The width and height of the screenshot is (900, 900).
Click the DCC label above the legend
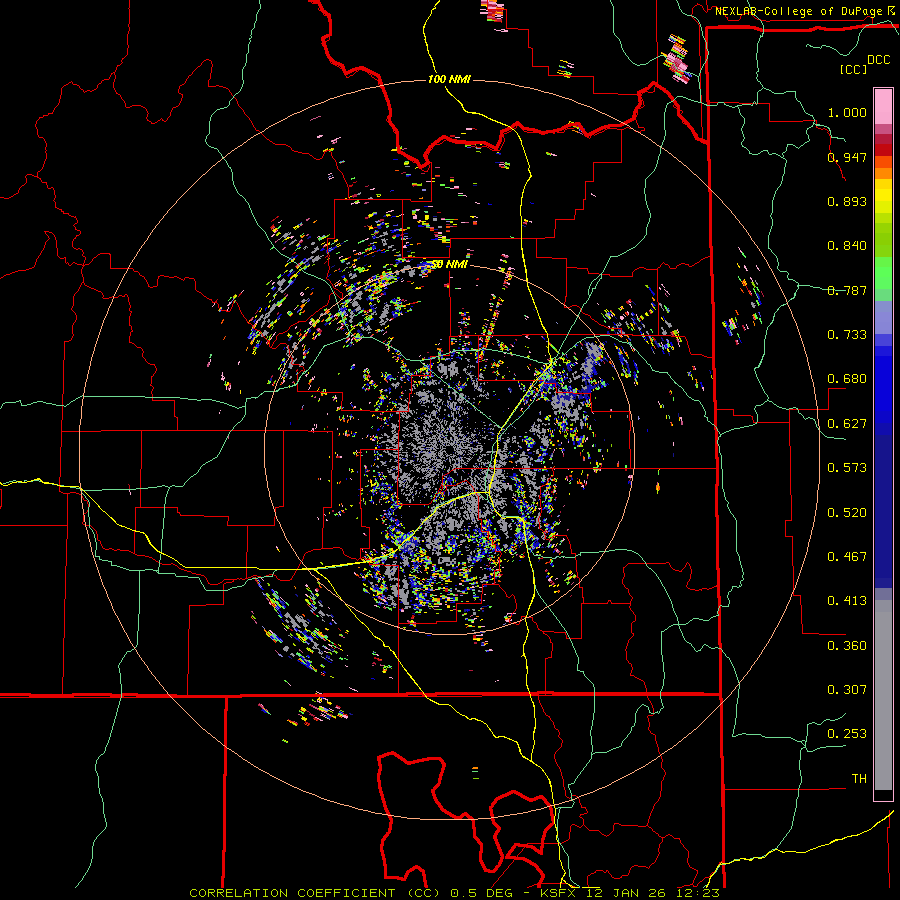coord(878,60)
